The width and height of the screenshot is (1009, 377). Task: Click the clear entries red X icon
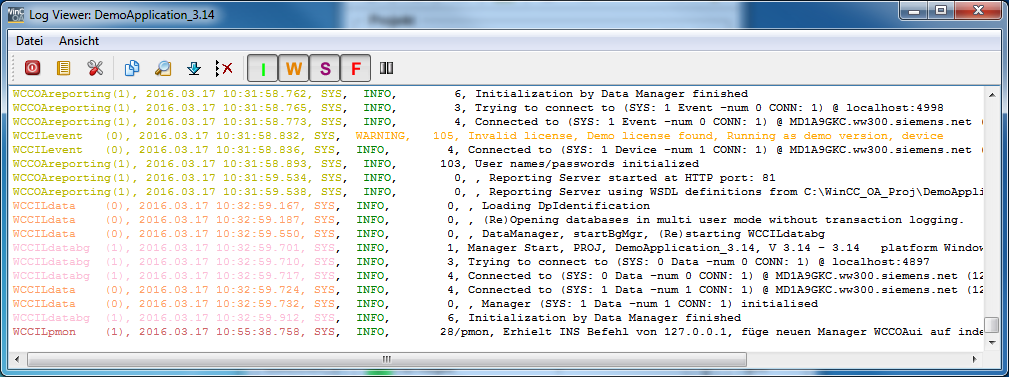(x=225, y=68)
